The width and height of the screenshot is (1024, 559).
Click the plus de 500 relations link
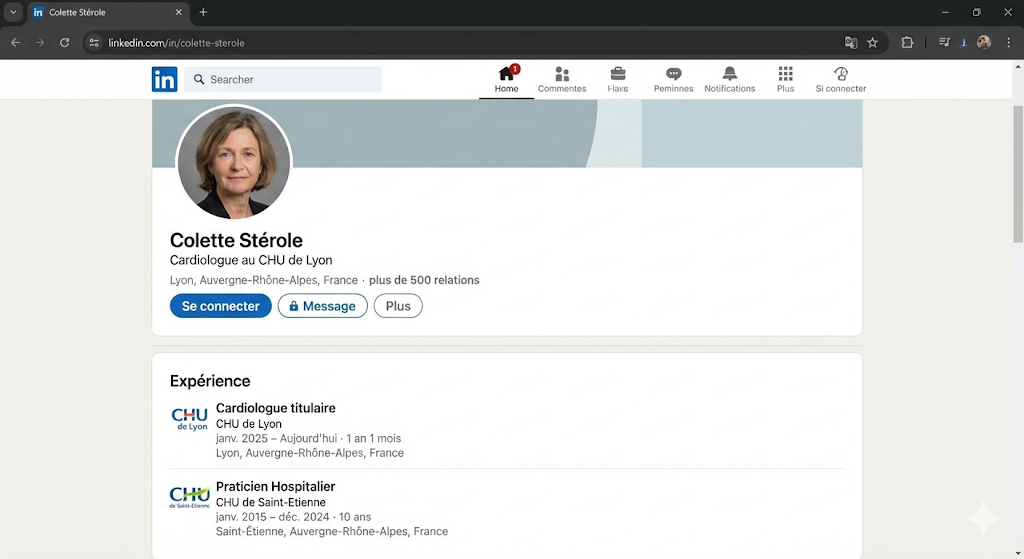coord(424,280)
